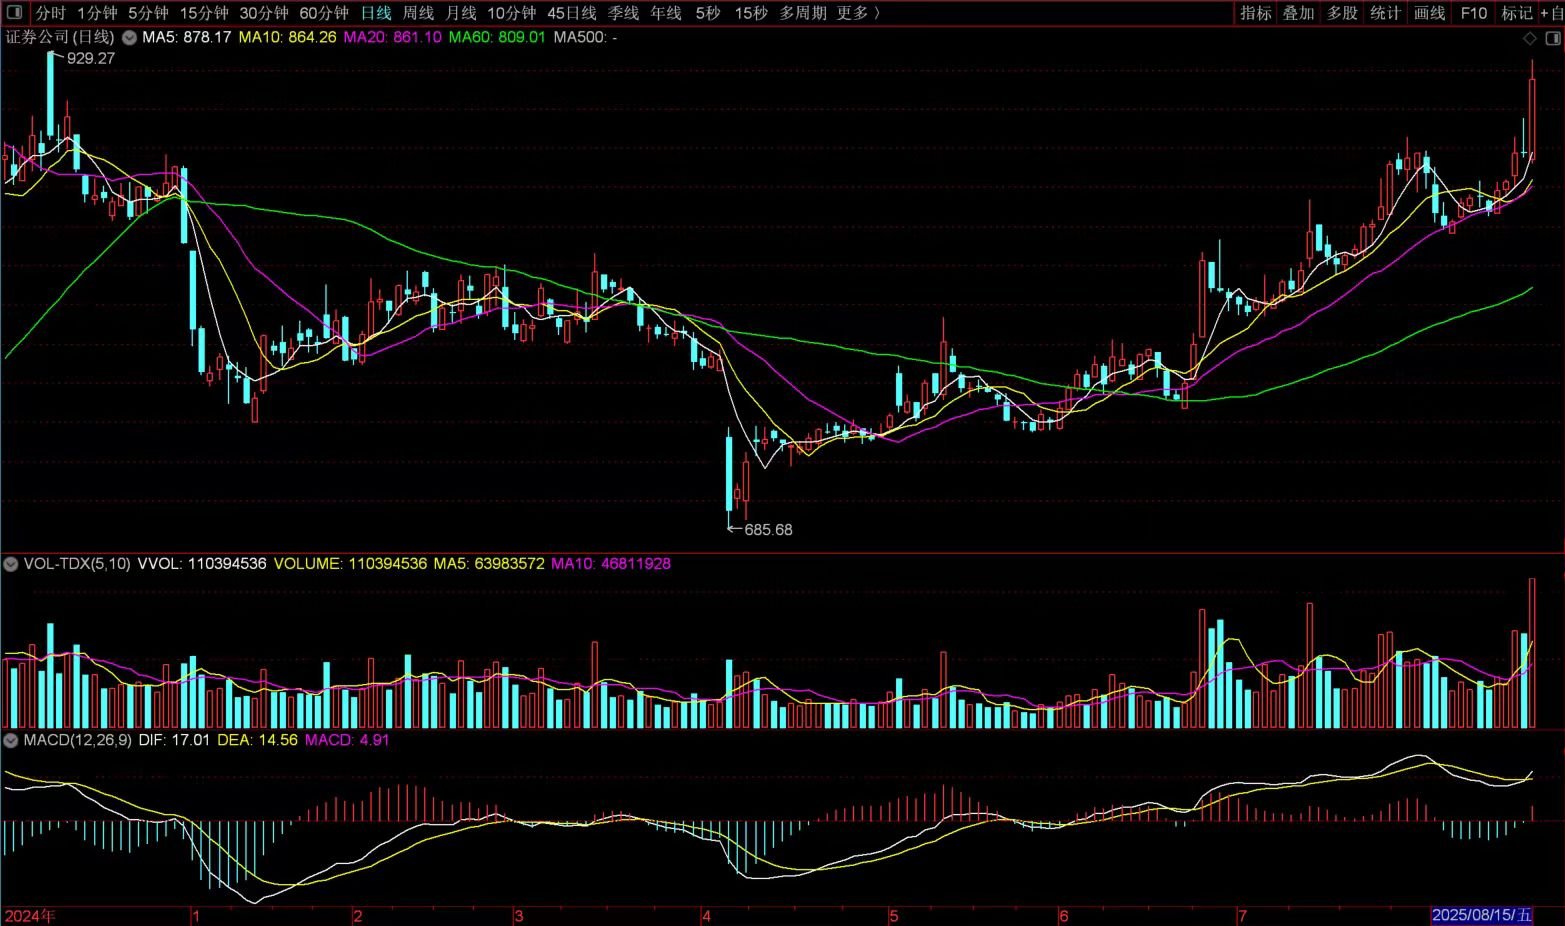
Task: Switch to 1分钟 period tab
Action: pyautogui.click(x=97, y=13)
